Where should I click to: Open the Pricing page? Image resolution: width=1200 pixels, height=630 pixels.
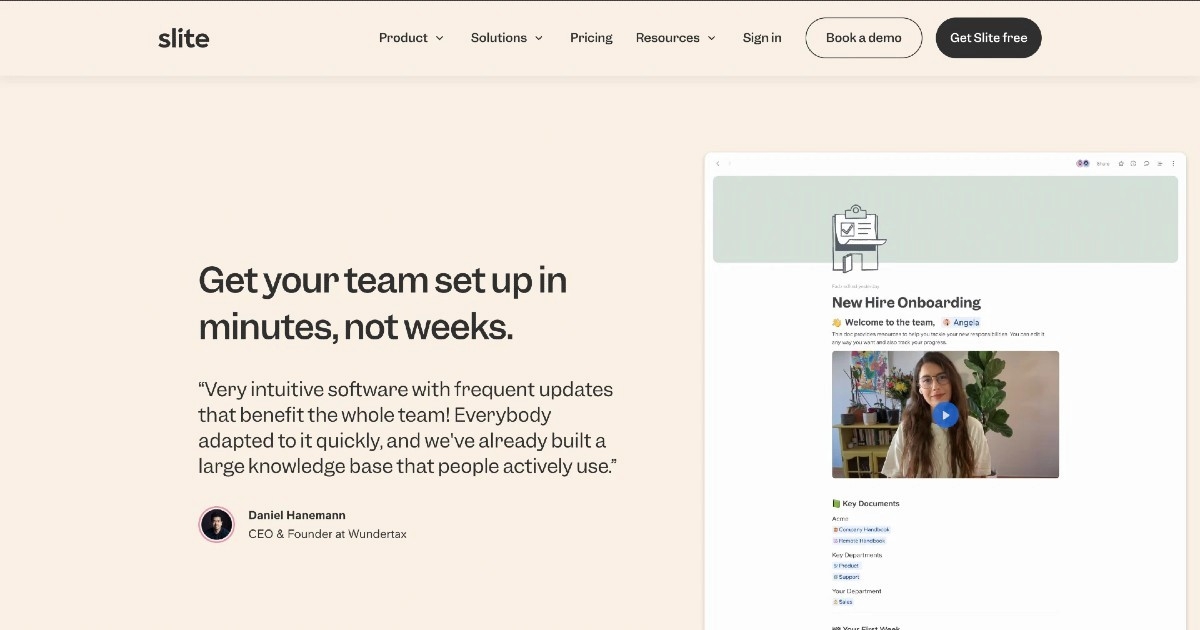click(591, 38)
